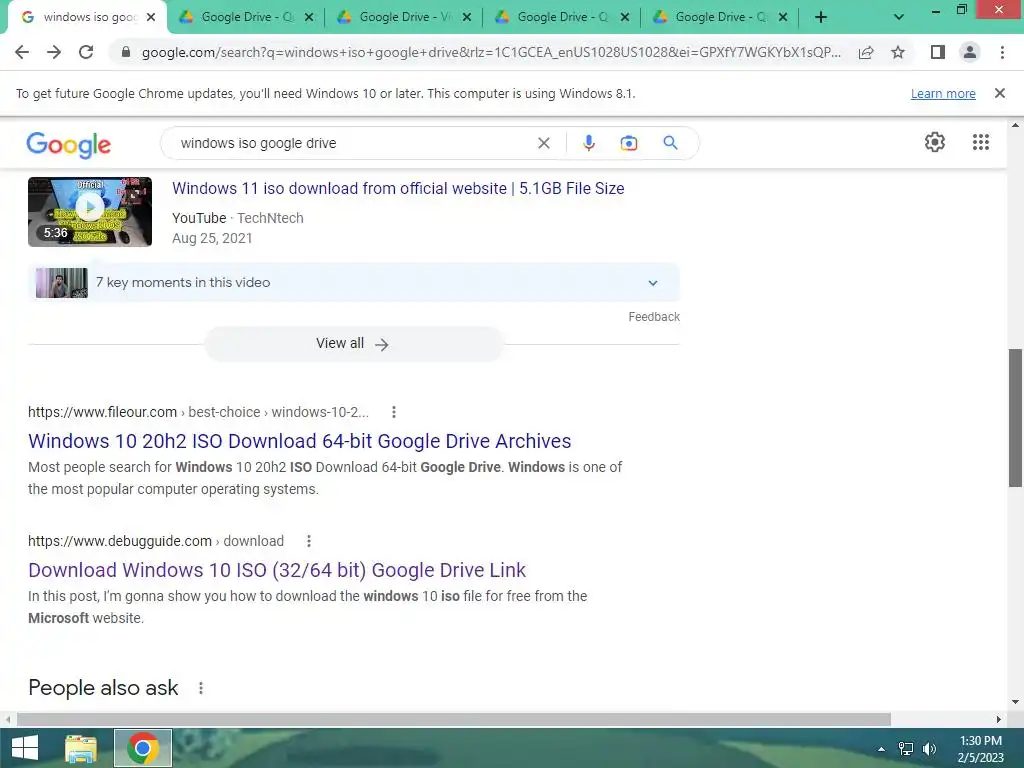Open options for the debugguide.com result
This screenshot has width=1024, height=768.
[308, 541]
